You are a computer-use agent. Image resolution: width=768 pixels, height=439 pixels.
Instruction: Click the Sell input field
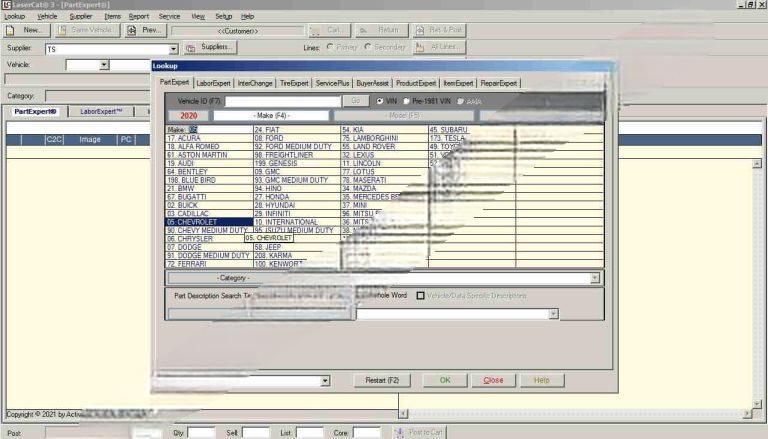(x=256, y=433)
